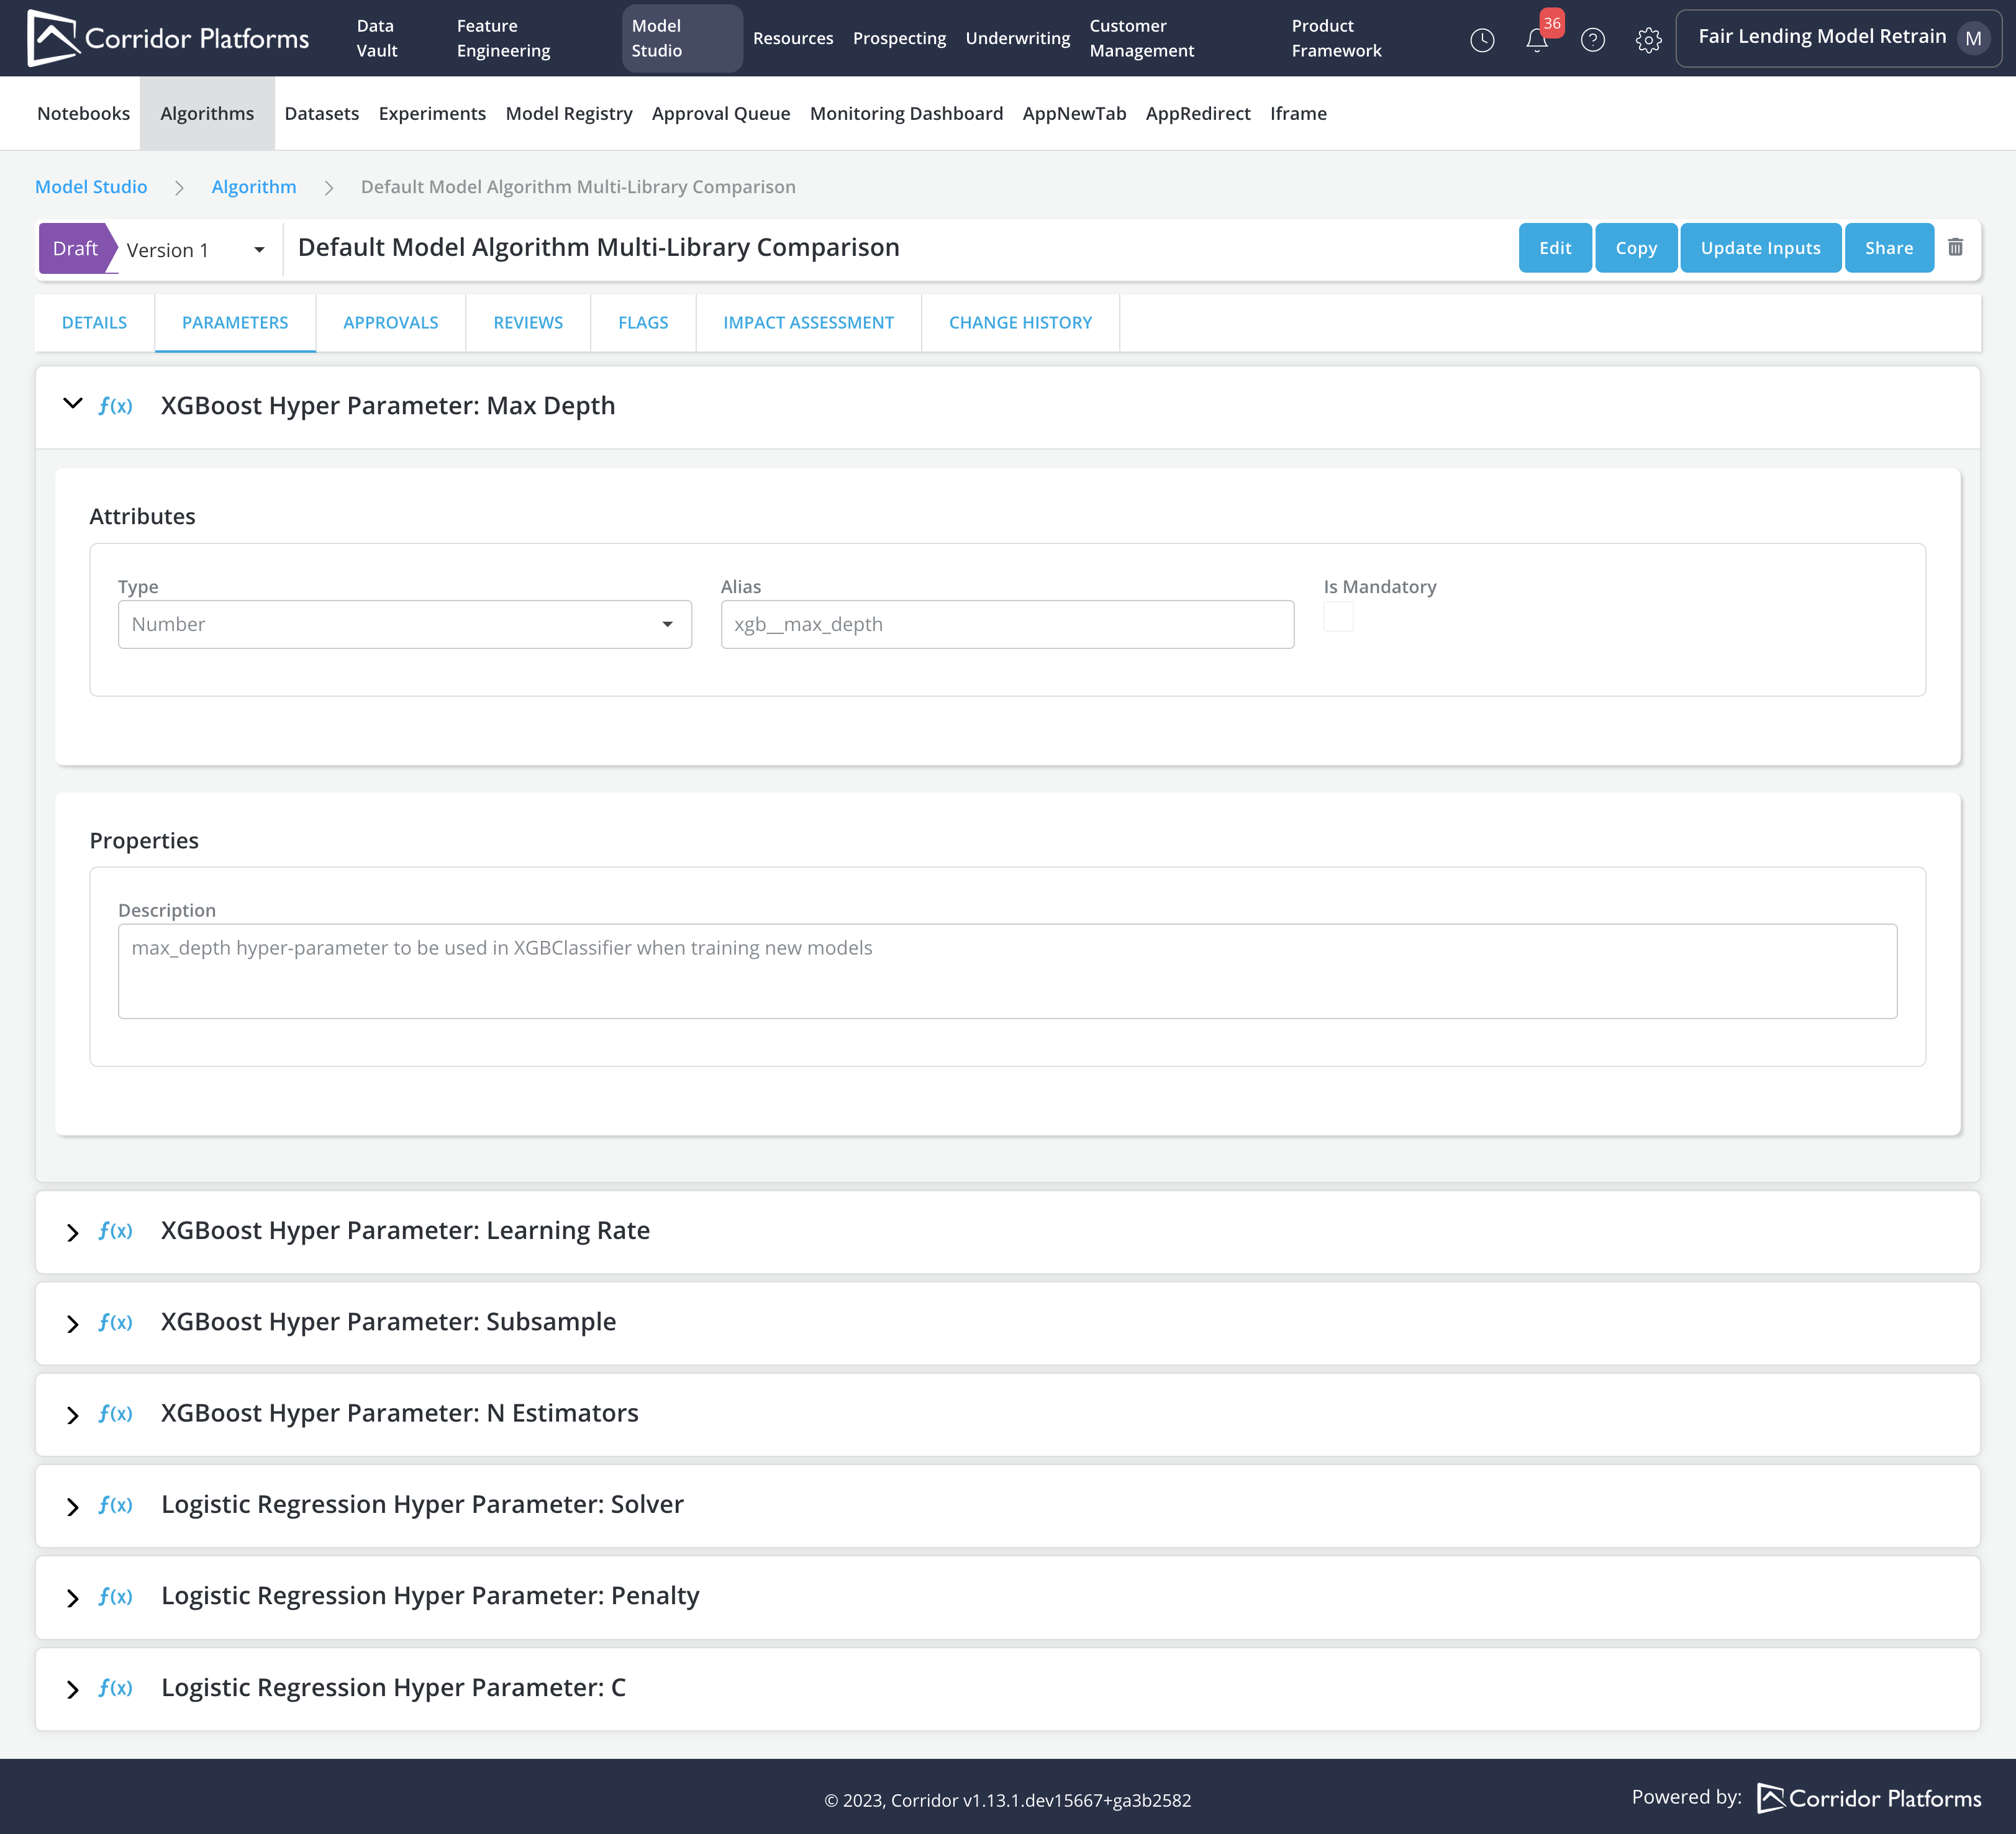The height and width of the screenshot is (1834, 2016).
Task: Click the user avatar M icon
Action: 1972,39
